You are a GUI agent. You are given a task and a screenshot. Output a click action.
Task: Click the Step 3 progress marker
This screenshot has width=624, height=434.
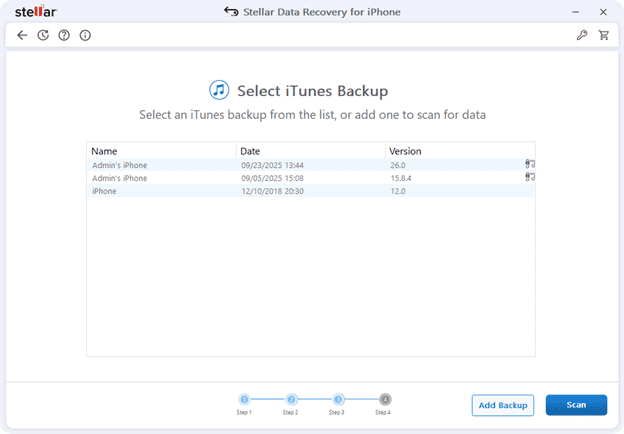[x=338, y=399]
